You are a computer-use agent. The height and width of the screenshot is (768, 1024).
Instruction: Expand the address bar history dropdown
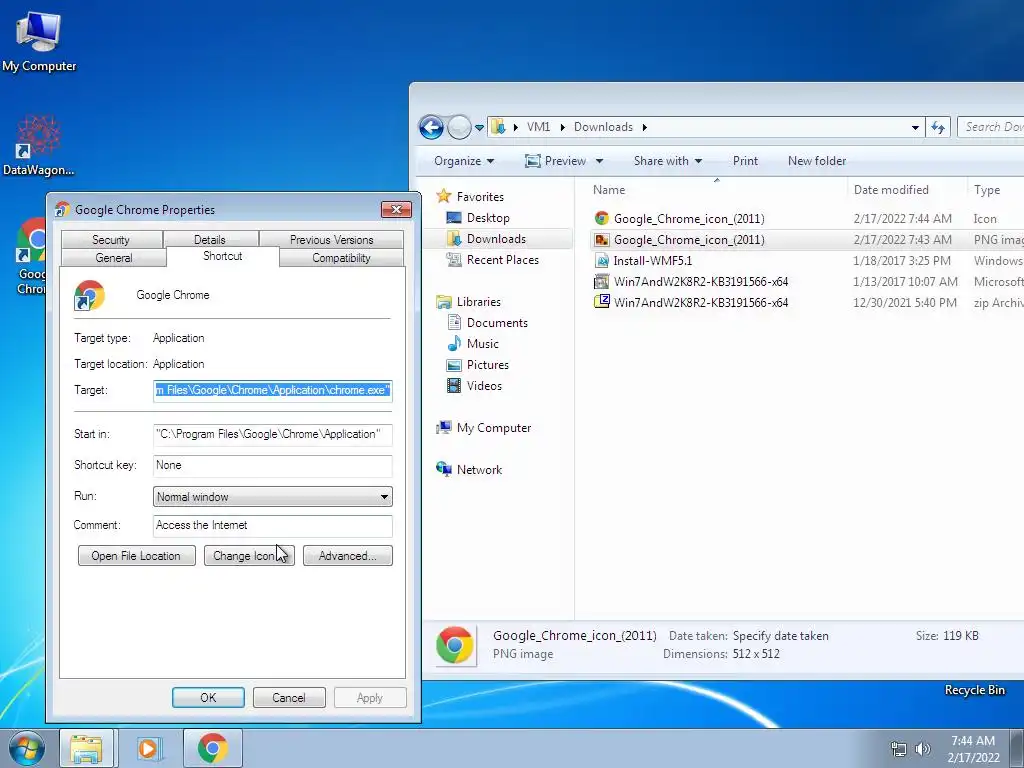tap(915, 127)
